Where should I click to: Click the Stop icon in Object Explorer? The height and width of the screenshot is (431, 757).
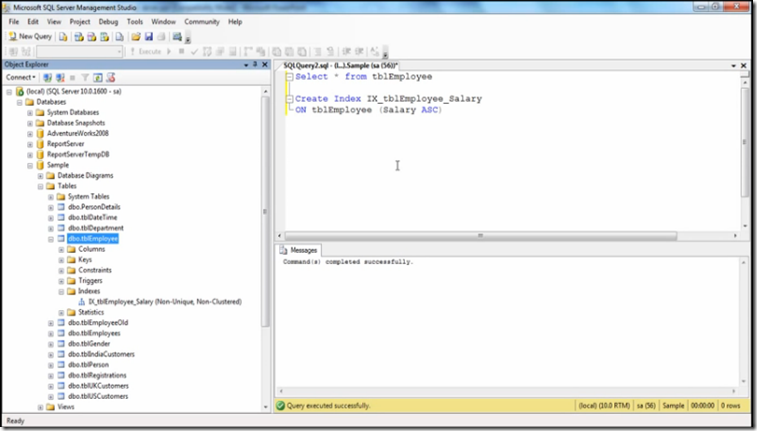pyautogui.click(x=72, y=77)
